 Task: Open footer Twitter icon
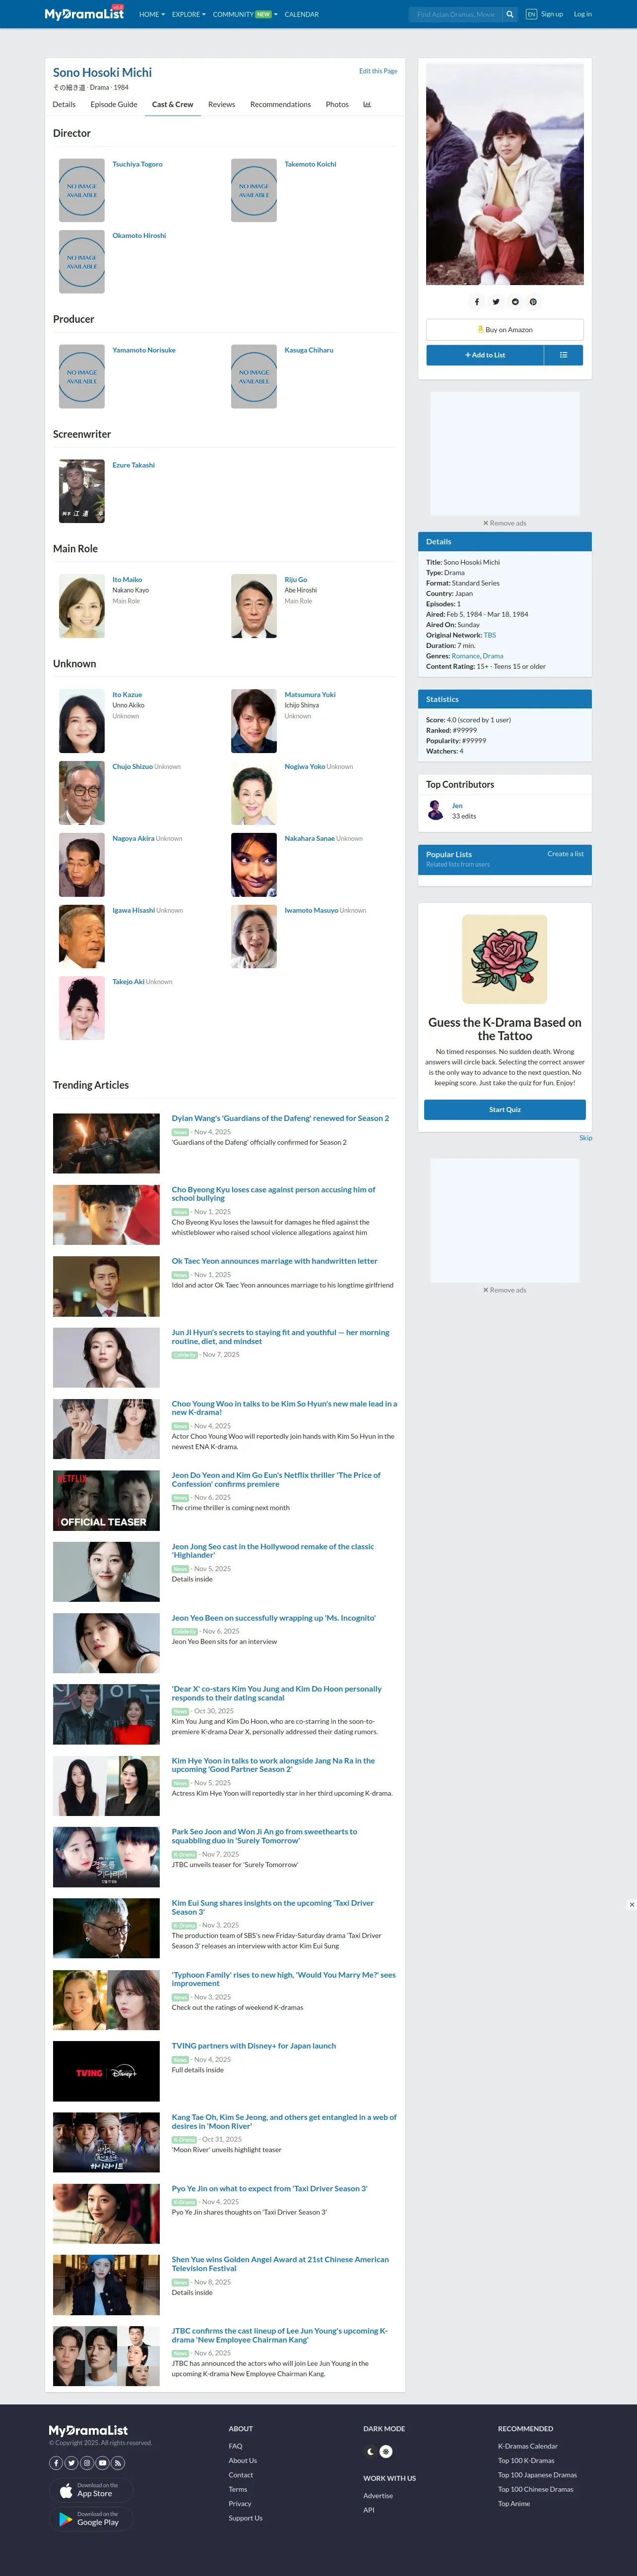pos(72,2463)
